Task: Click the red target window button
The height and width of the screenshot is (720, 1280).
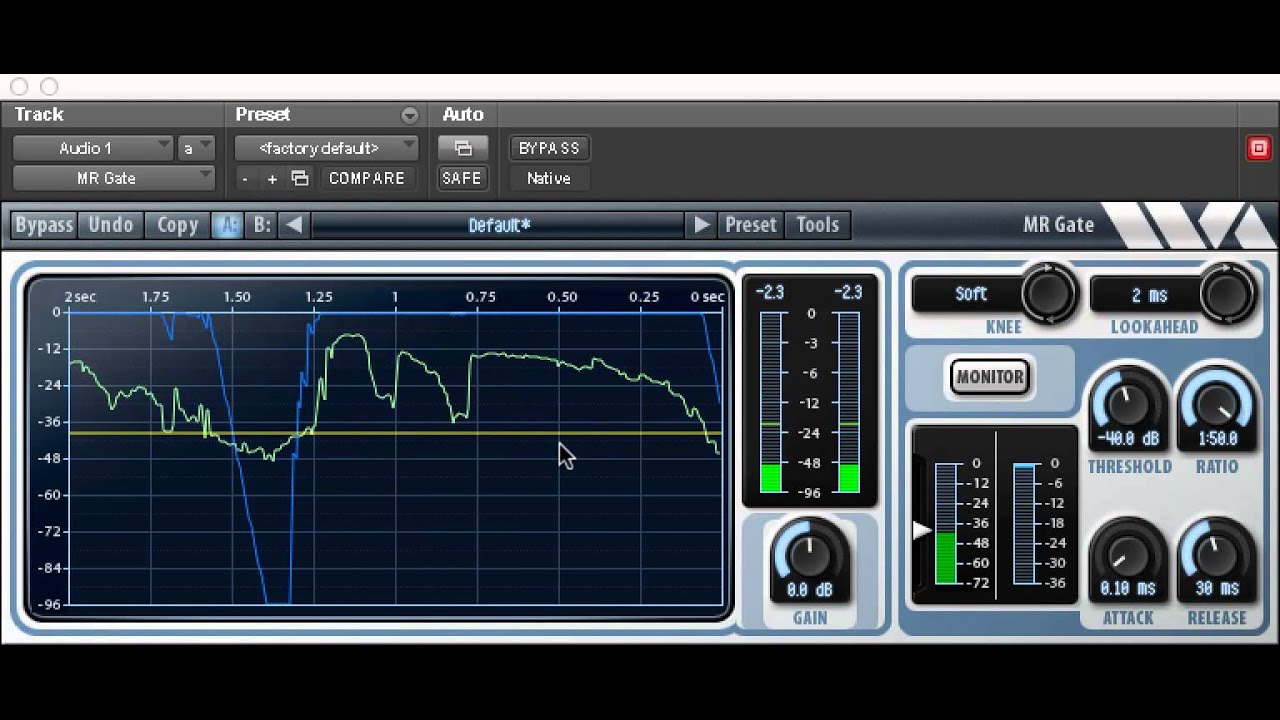Action: point(1258,148)
